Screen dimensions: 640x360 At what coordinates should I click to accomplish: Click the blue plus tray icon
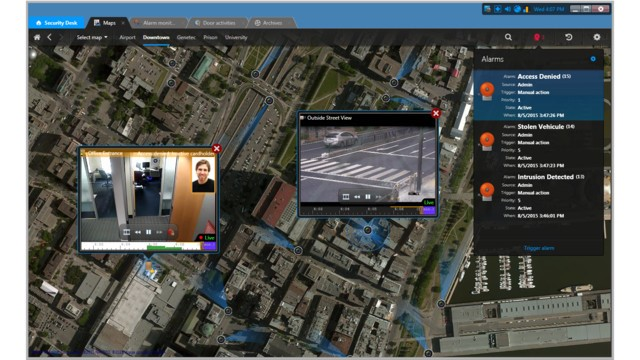[x=498, y=9]
